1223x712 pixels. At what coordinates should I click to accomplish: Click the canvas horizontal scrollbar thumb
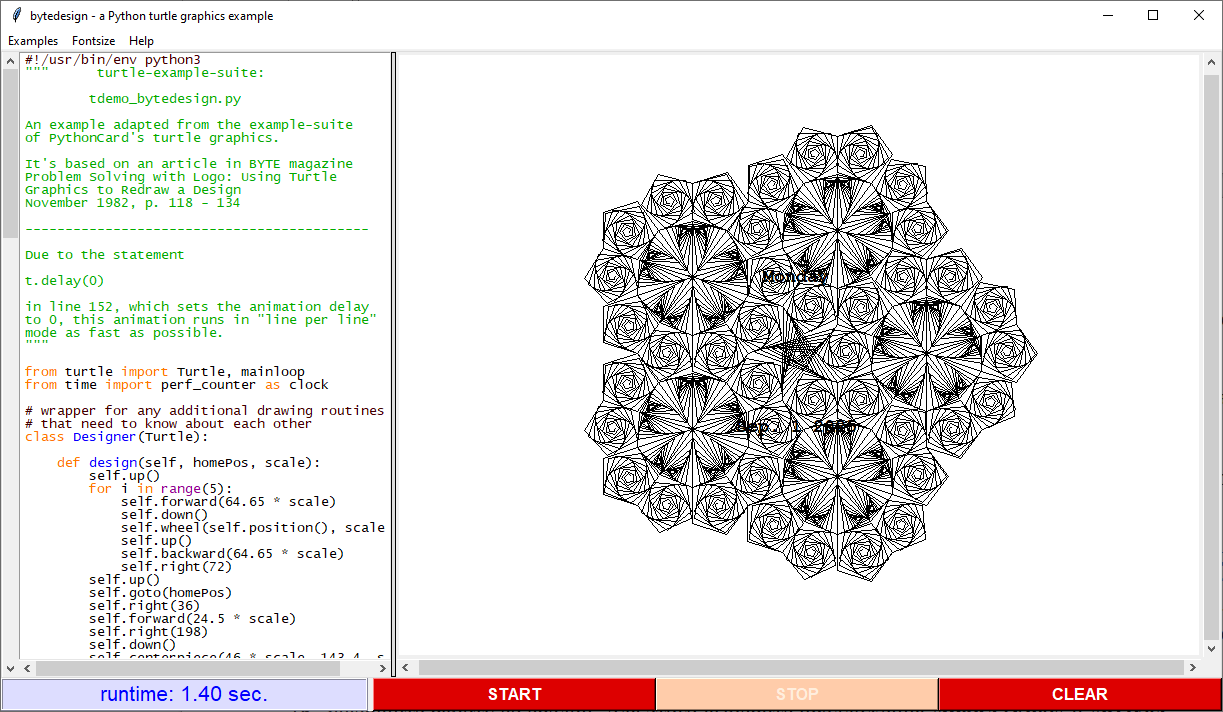[x=800, y=667]
